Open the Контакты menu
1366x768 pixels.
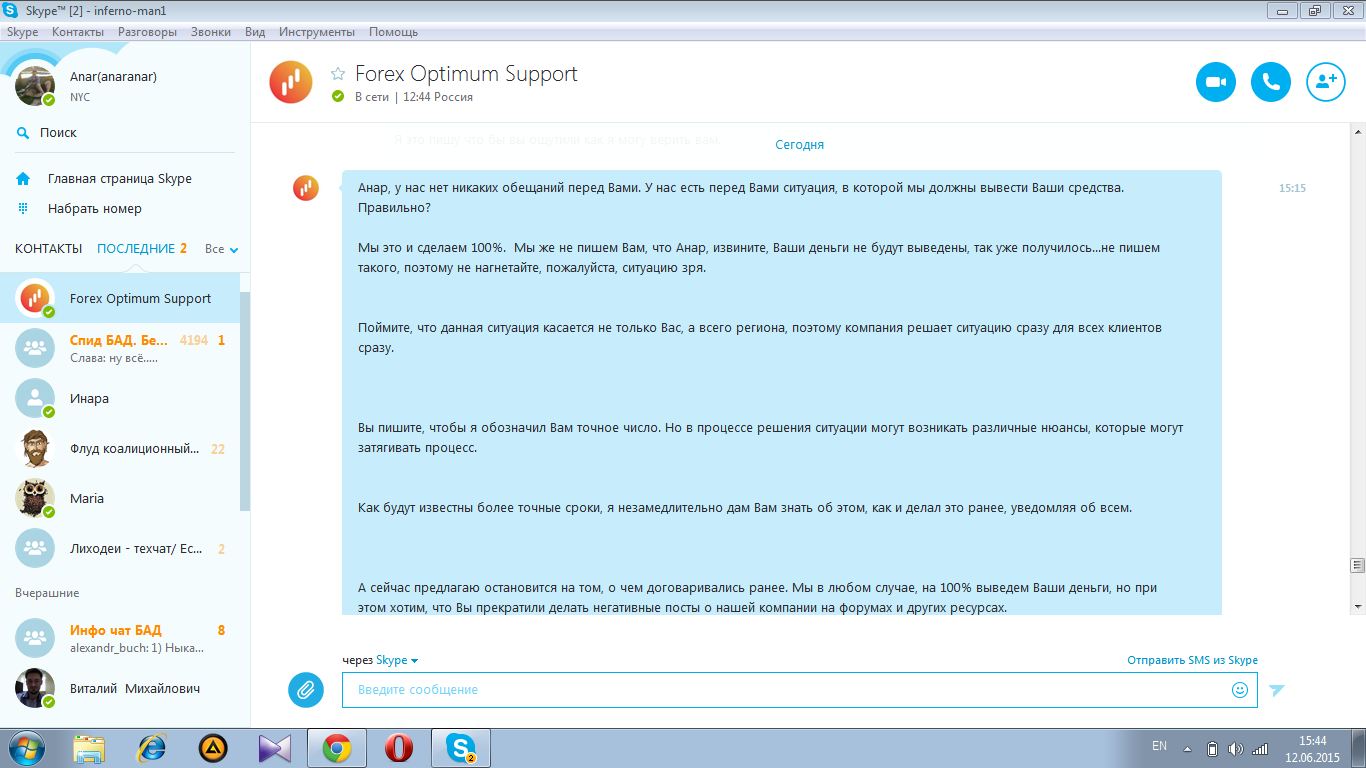[x=78, y=32]
